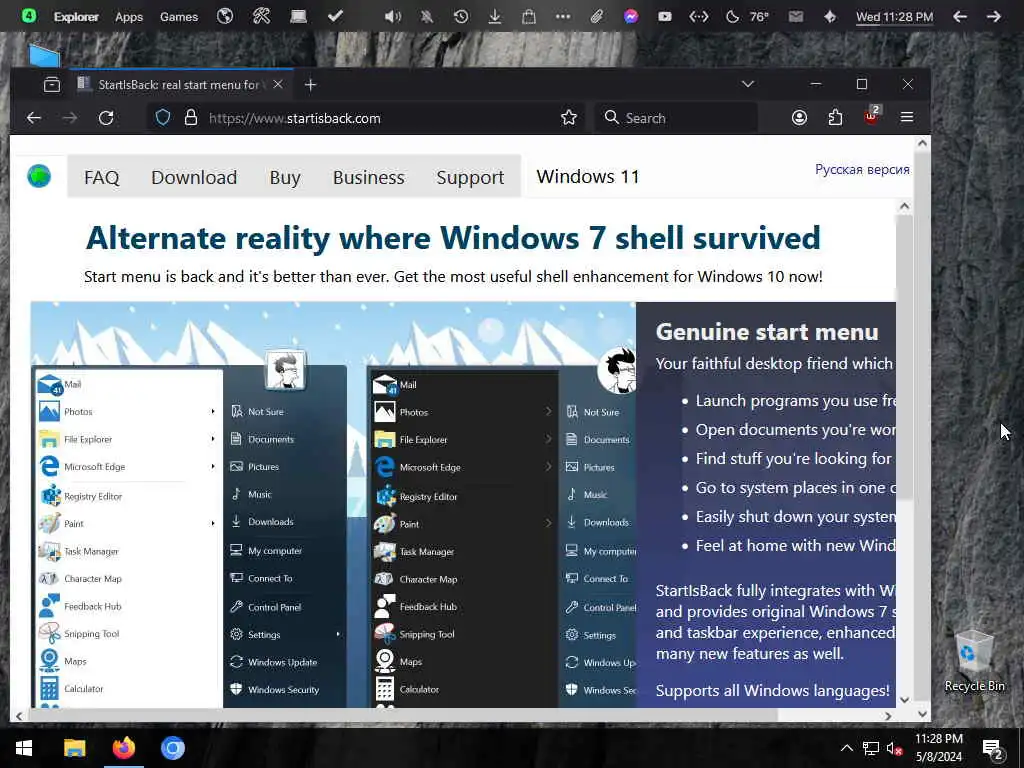Image resolution: width=1024 pixels, height=768 pixels.
Task: Close the StartIsBack tab
Action: tap(278, 84)
